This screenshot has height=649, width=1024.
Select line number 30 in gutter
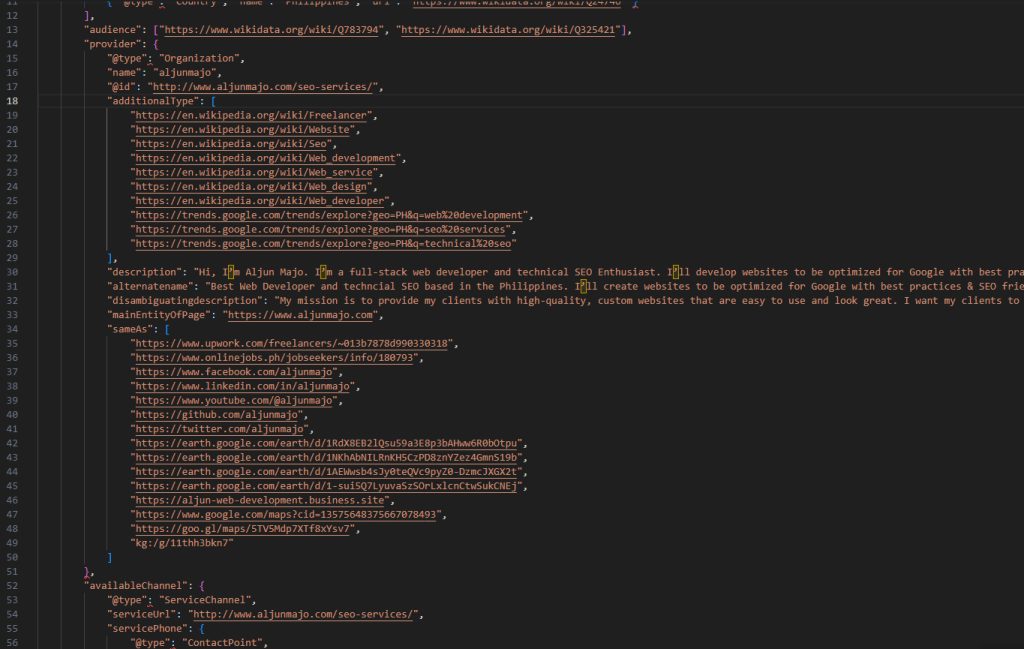coord(12,272)
